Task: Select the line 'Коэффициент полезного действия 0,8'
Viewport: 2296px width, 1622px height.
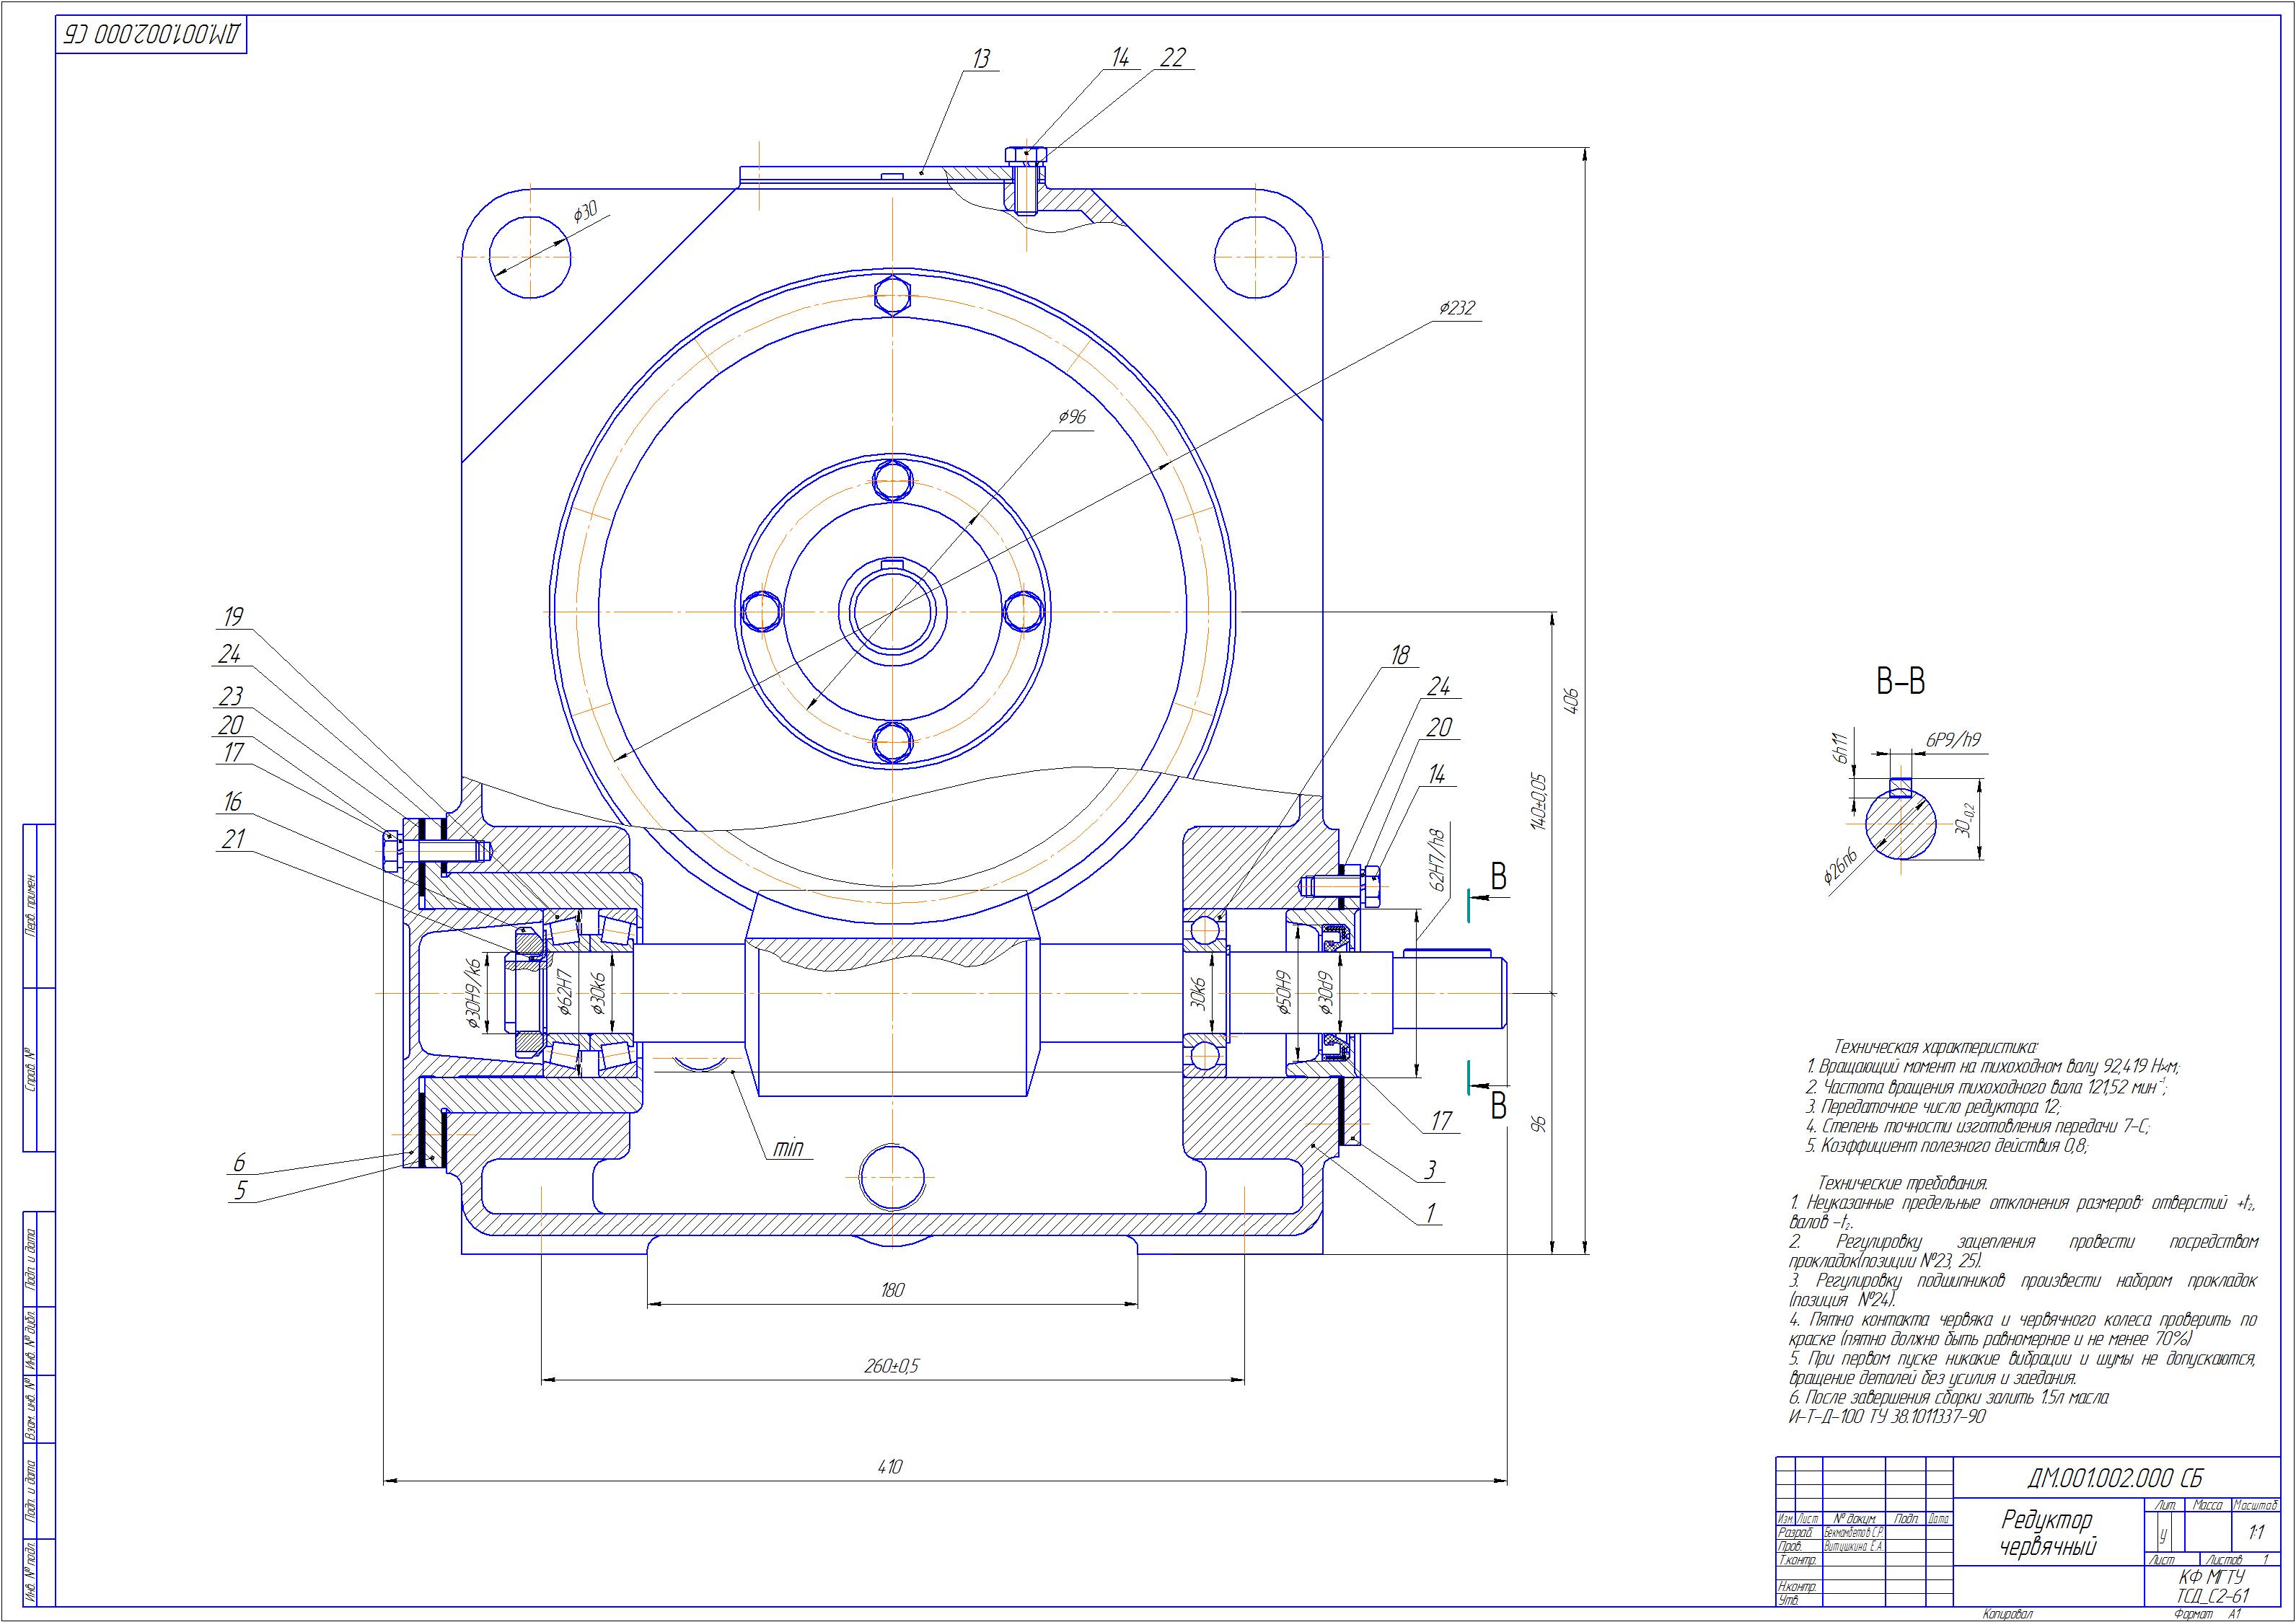Action: tap(1947, 1146)
